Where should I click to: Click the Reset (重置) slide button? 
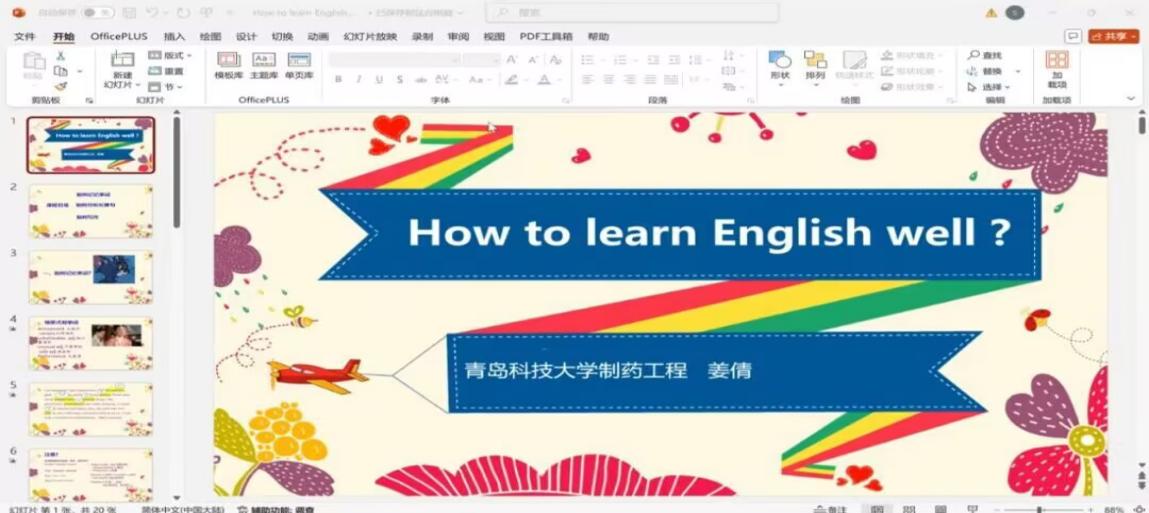click(x=168, y=72)
